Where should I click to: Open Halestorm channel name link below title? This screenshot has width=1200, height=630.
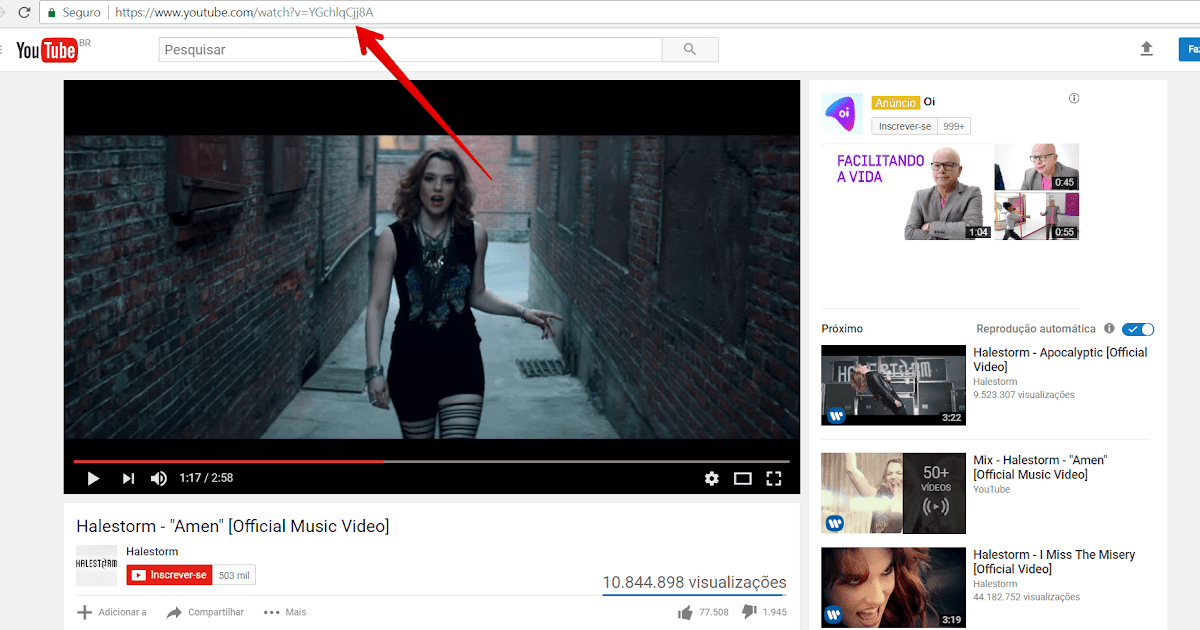(x=152, y=551)
